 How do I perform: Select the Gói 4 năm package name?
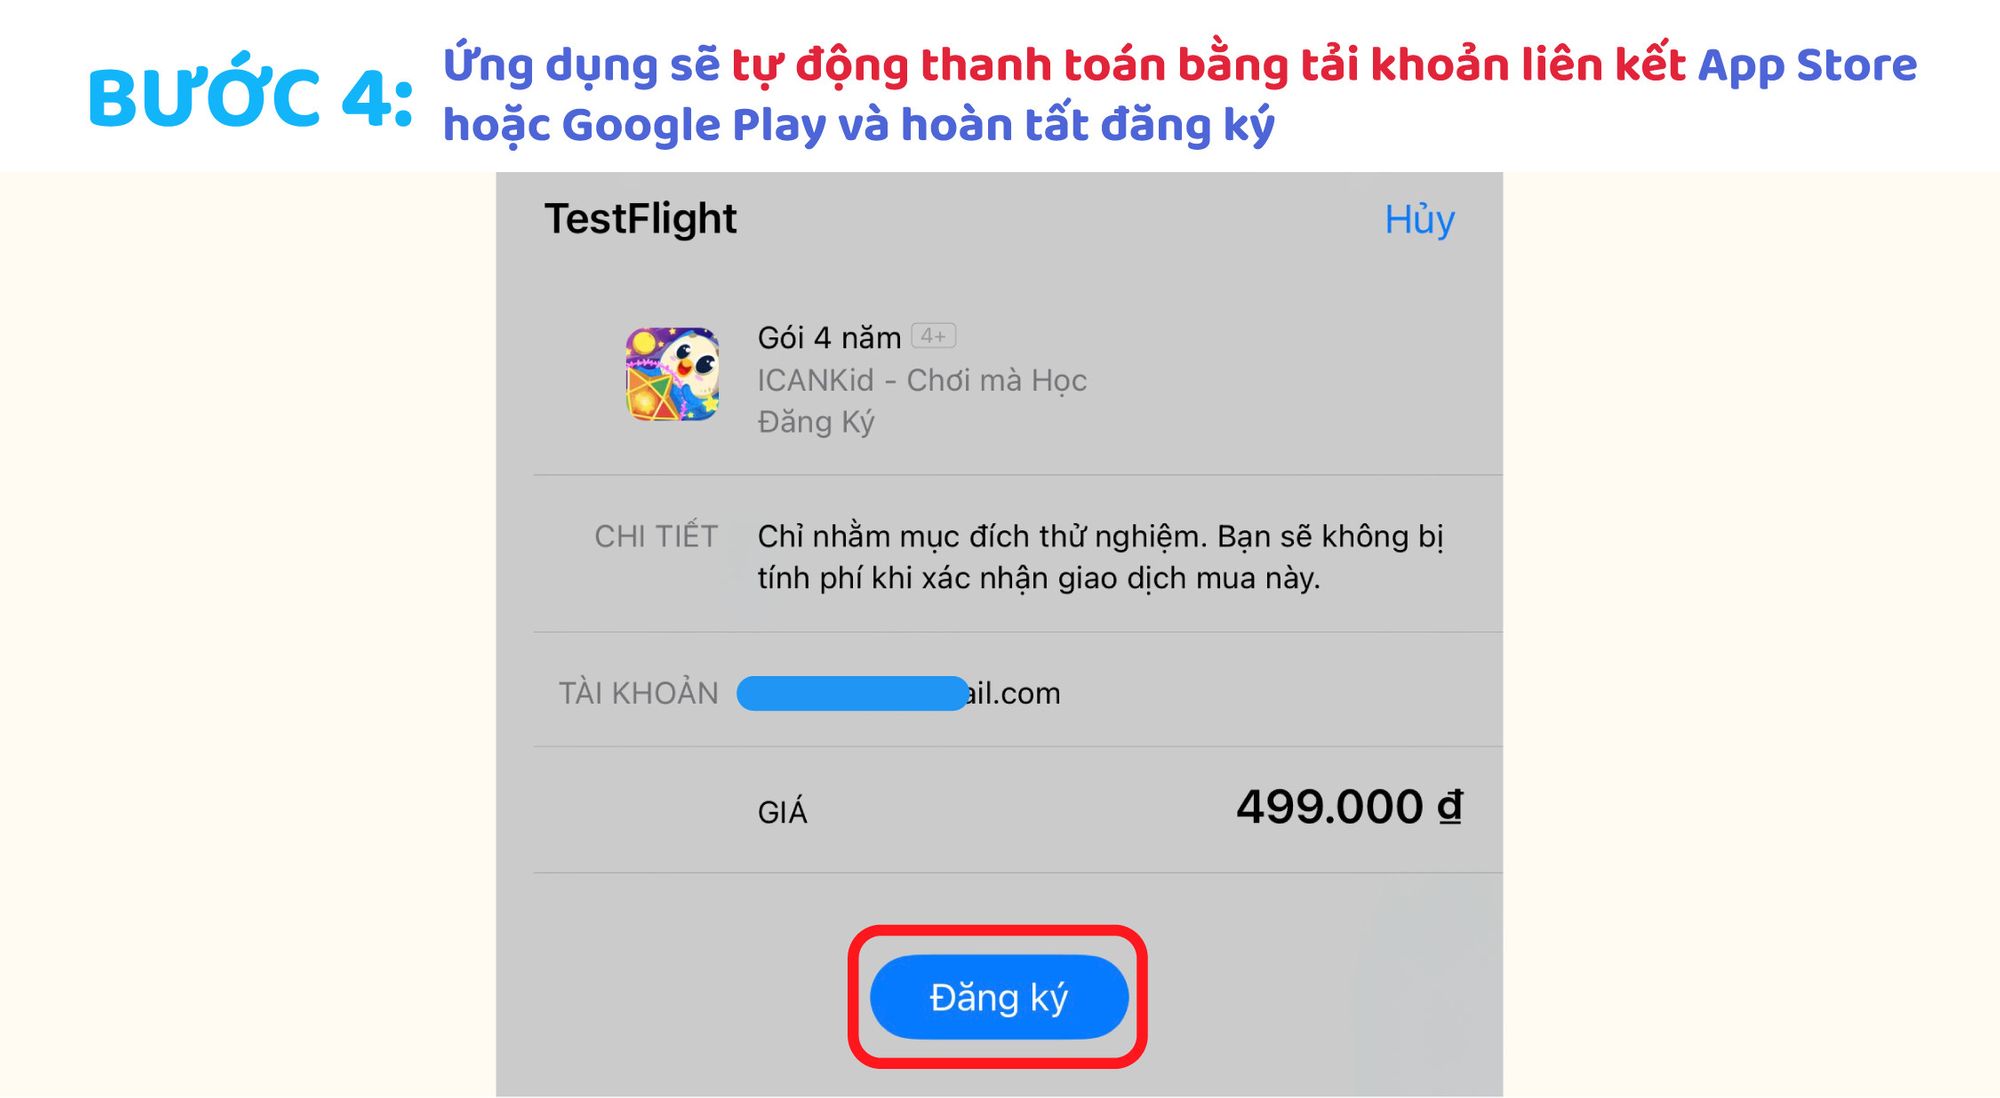pyautogui.click(x=829, y=338)
